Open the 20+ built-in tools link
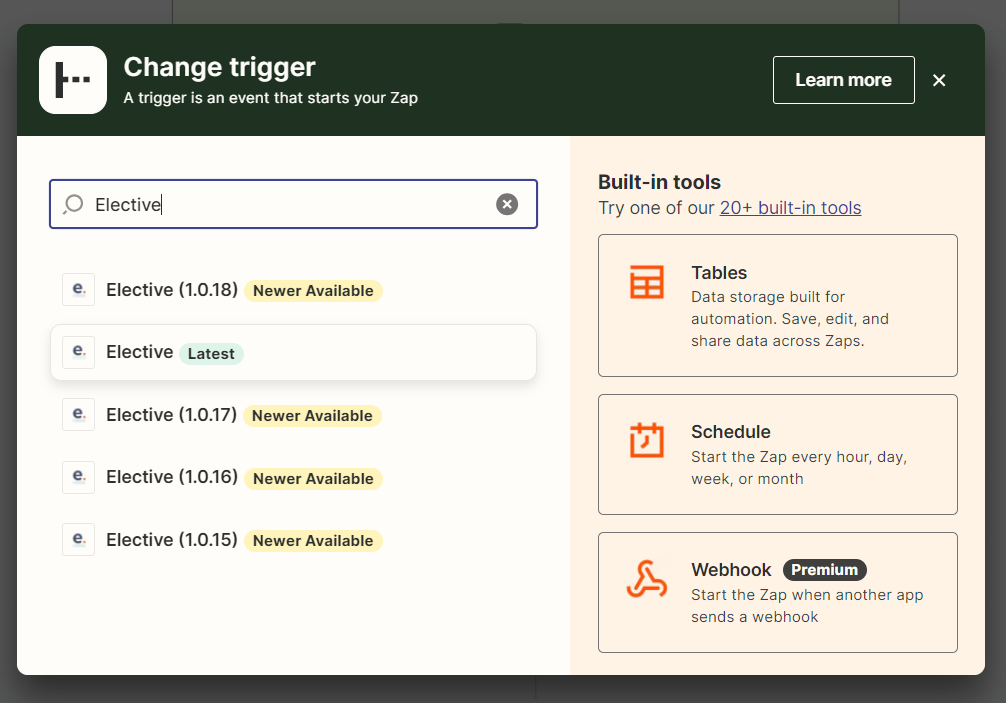Screen dimensions: 1006x703 pyautogui.click(x=790, y=208)
